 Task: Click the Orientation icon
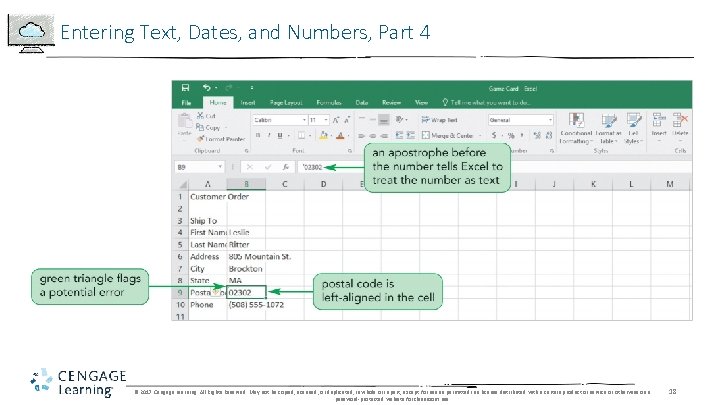pos(399,119)
